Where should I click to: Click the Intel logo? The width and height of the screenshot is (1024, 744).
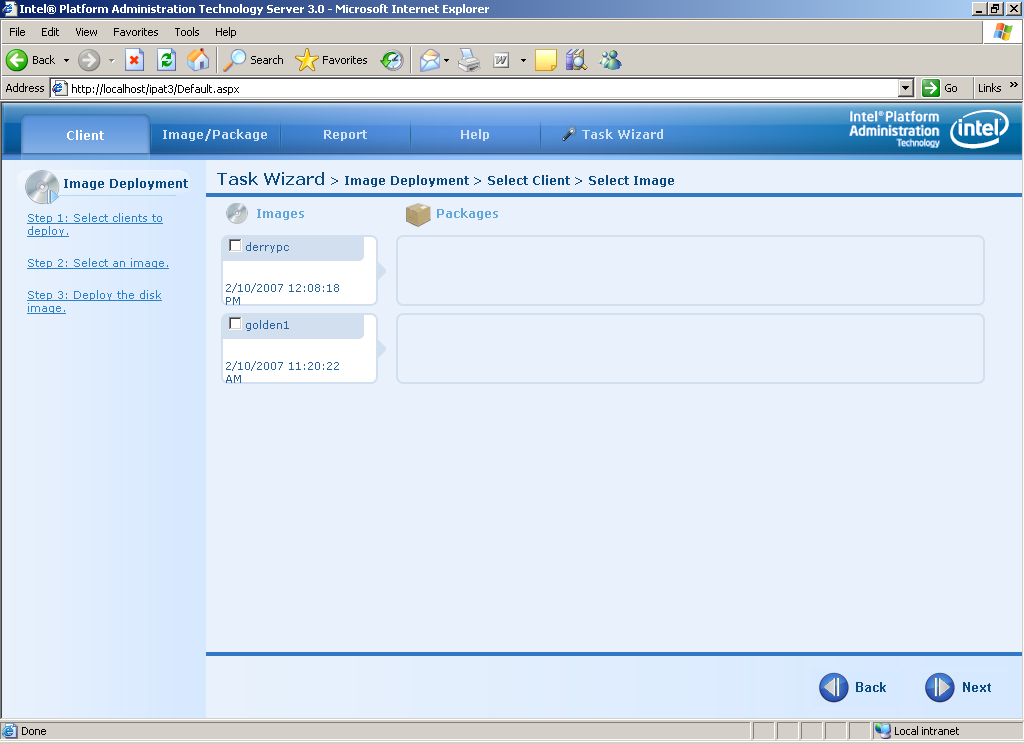979,129
